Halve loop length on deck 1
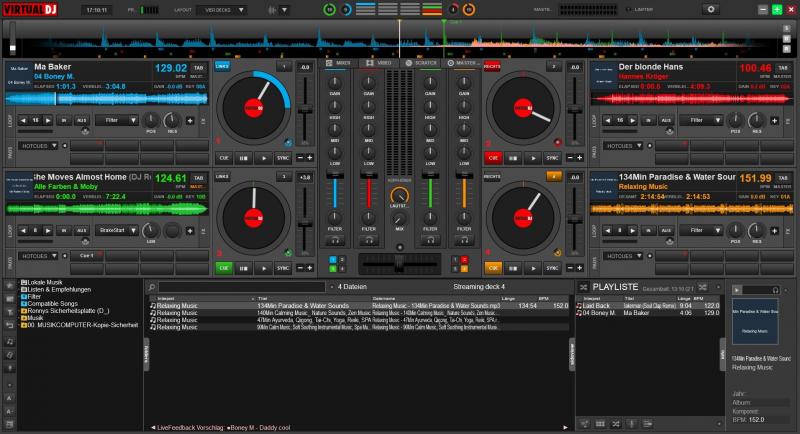This screenshot has height=434, width=800. click(23, 120)
